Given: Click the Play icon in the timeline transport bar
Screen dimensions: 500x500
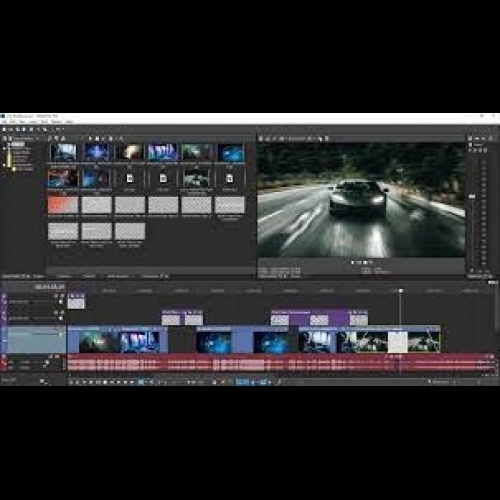Looking at the screenshot, I should 91,382.
